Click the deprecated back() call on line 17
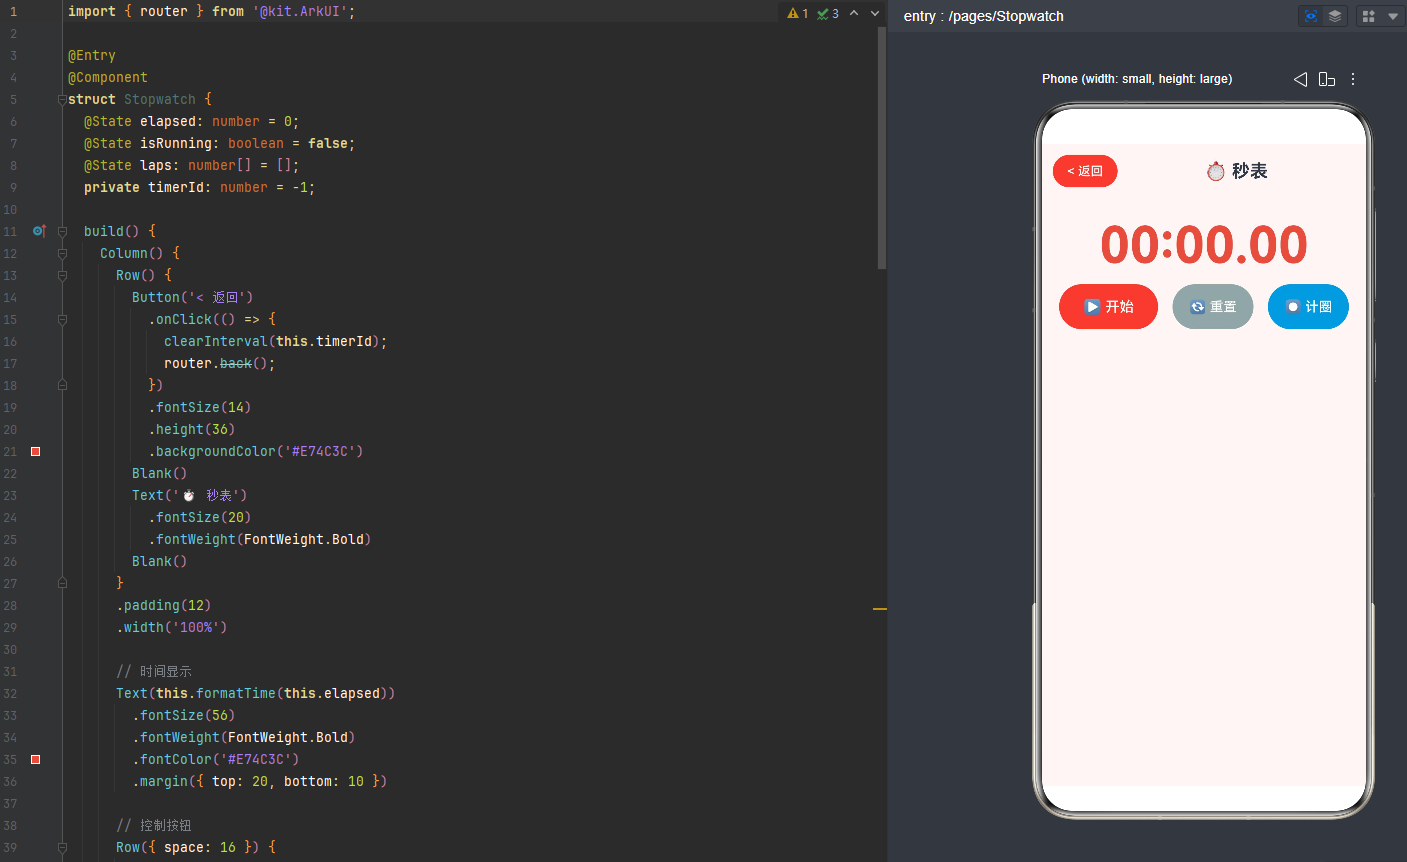Viewport: 1407px width, 862px height. click(236, 364)
